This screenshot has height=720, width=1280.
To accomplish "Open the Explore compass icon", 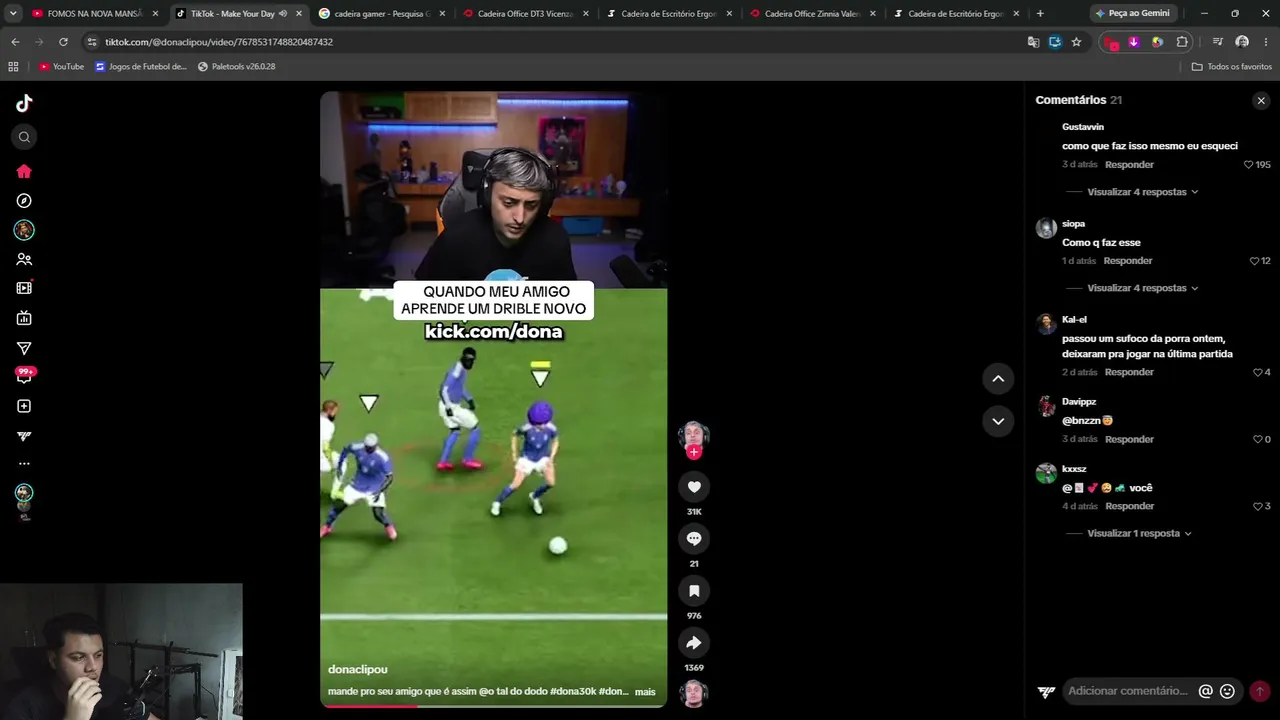I will (x=24, y=201).
